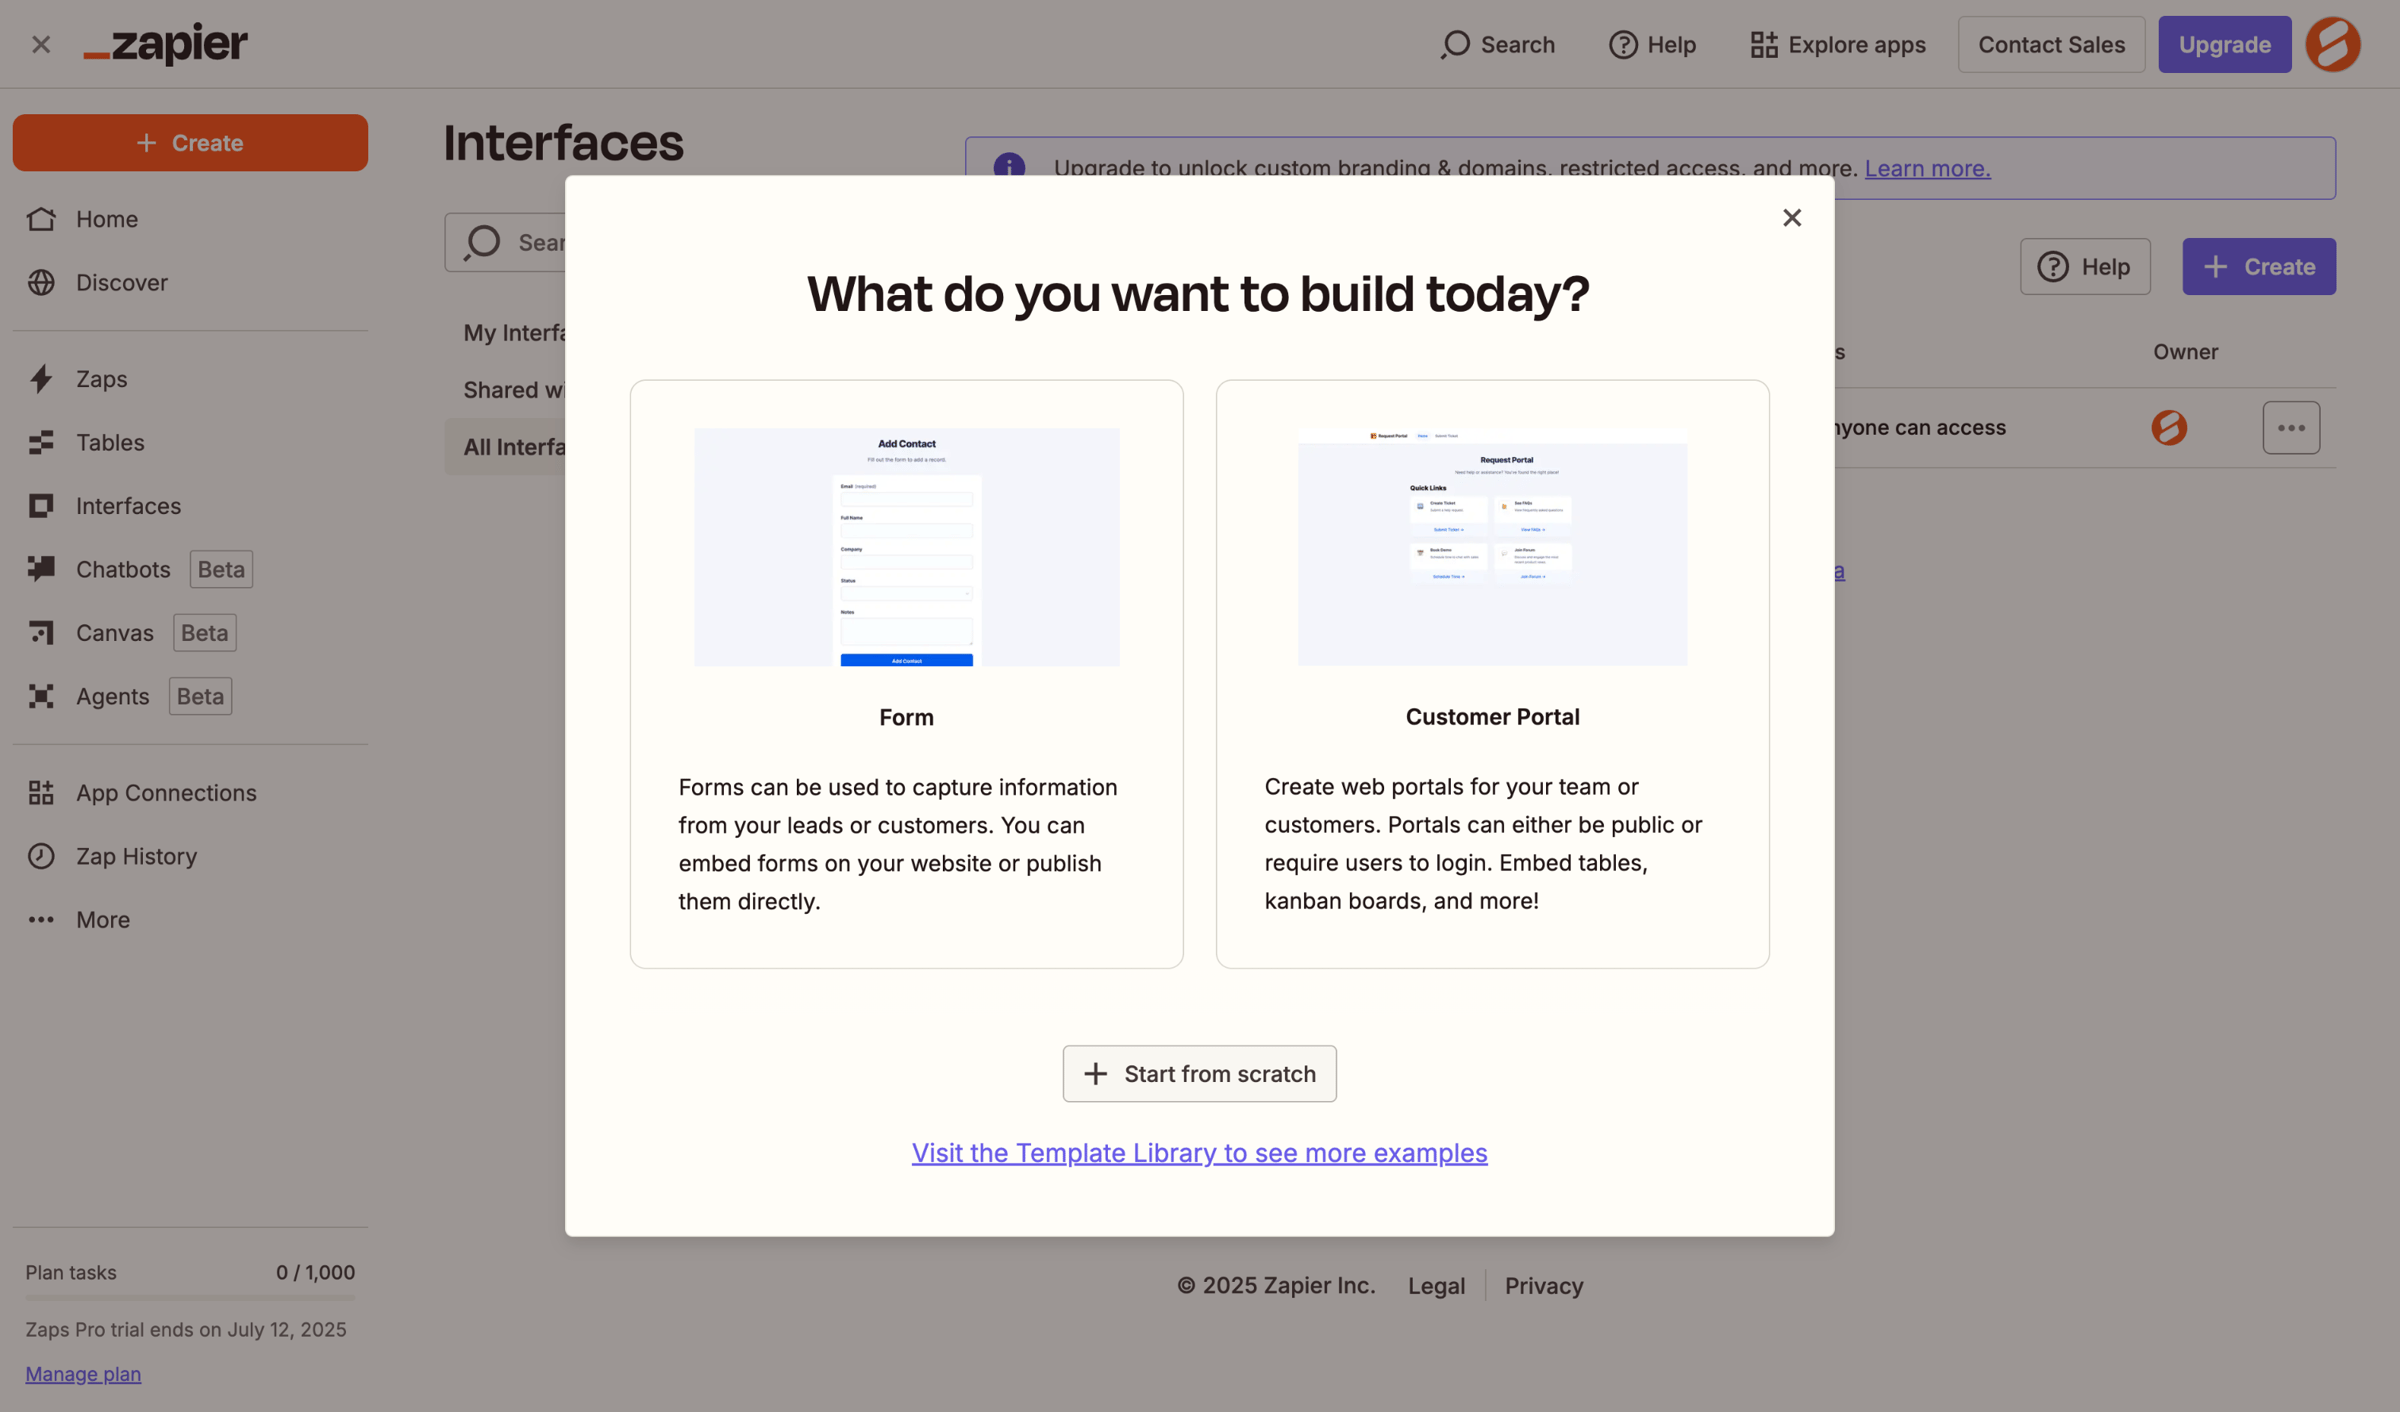2400x1412 pixels.
Task: Open Zaps in the sidebar
Action: click(x=190, y=378)
